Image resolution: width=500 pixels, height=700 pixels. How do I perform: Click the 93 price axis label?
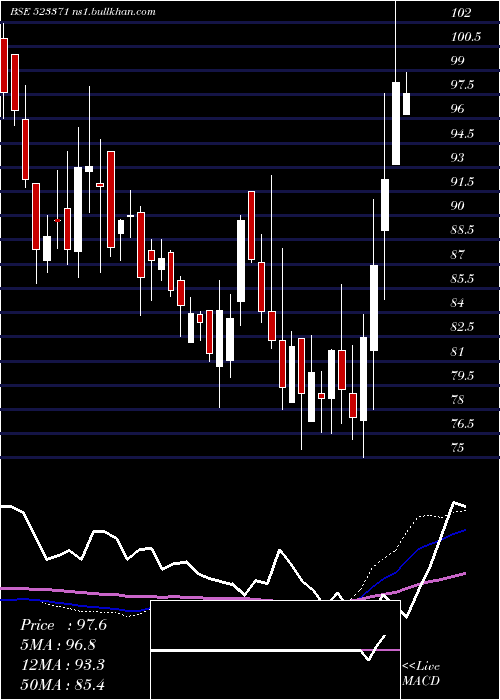pos(458,158)
